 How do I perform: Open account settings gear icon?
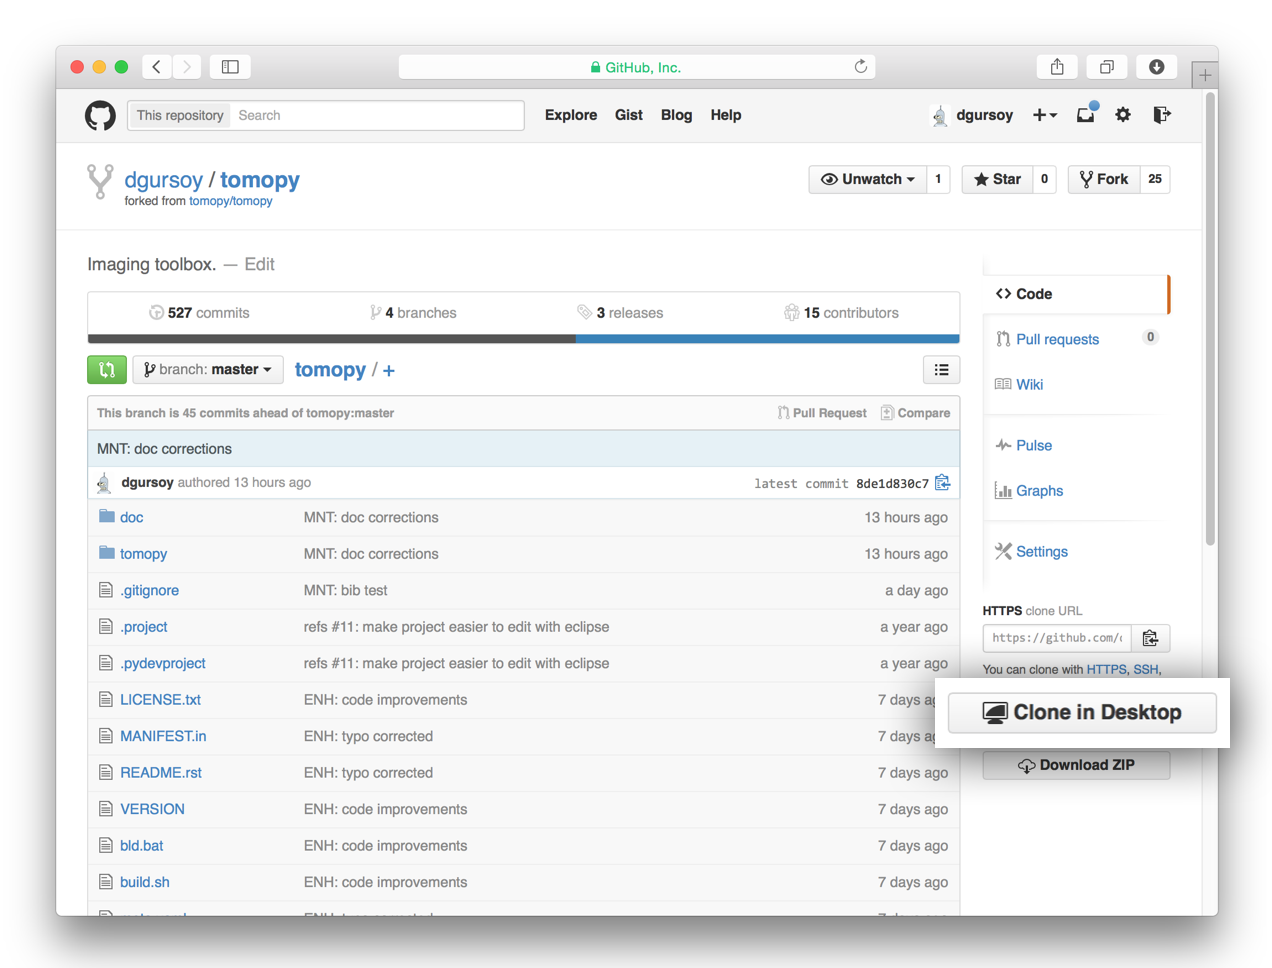point(1123,115)
